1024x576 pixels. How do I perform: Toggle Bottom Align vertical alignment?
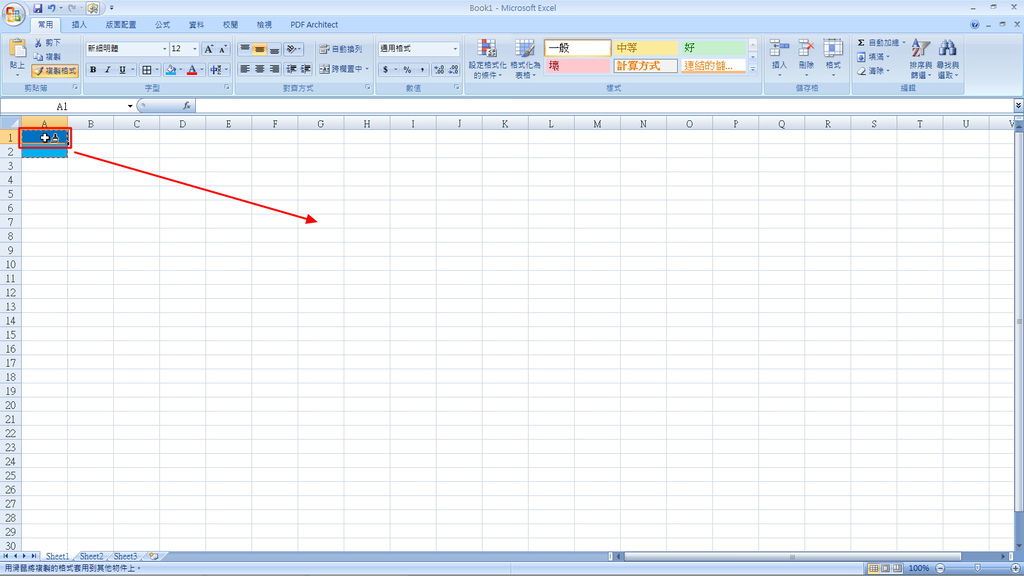(274, 49)
